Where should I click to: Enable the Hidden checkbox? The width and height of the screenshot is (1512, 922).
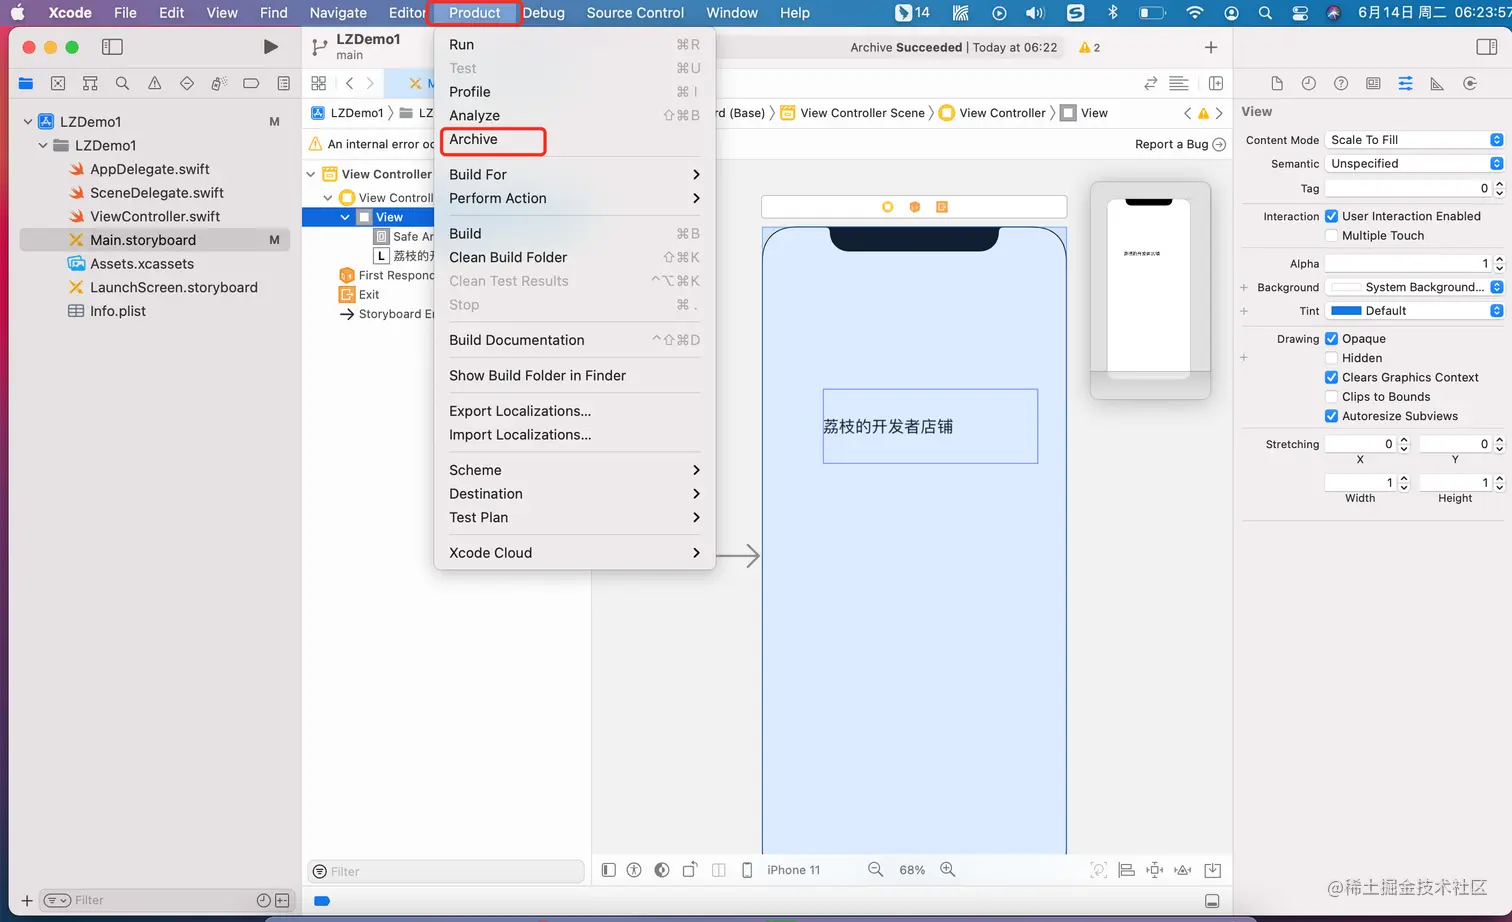pos(1331,358)
